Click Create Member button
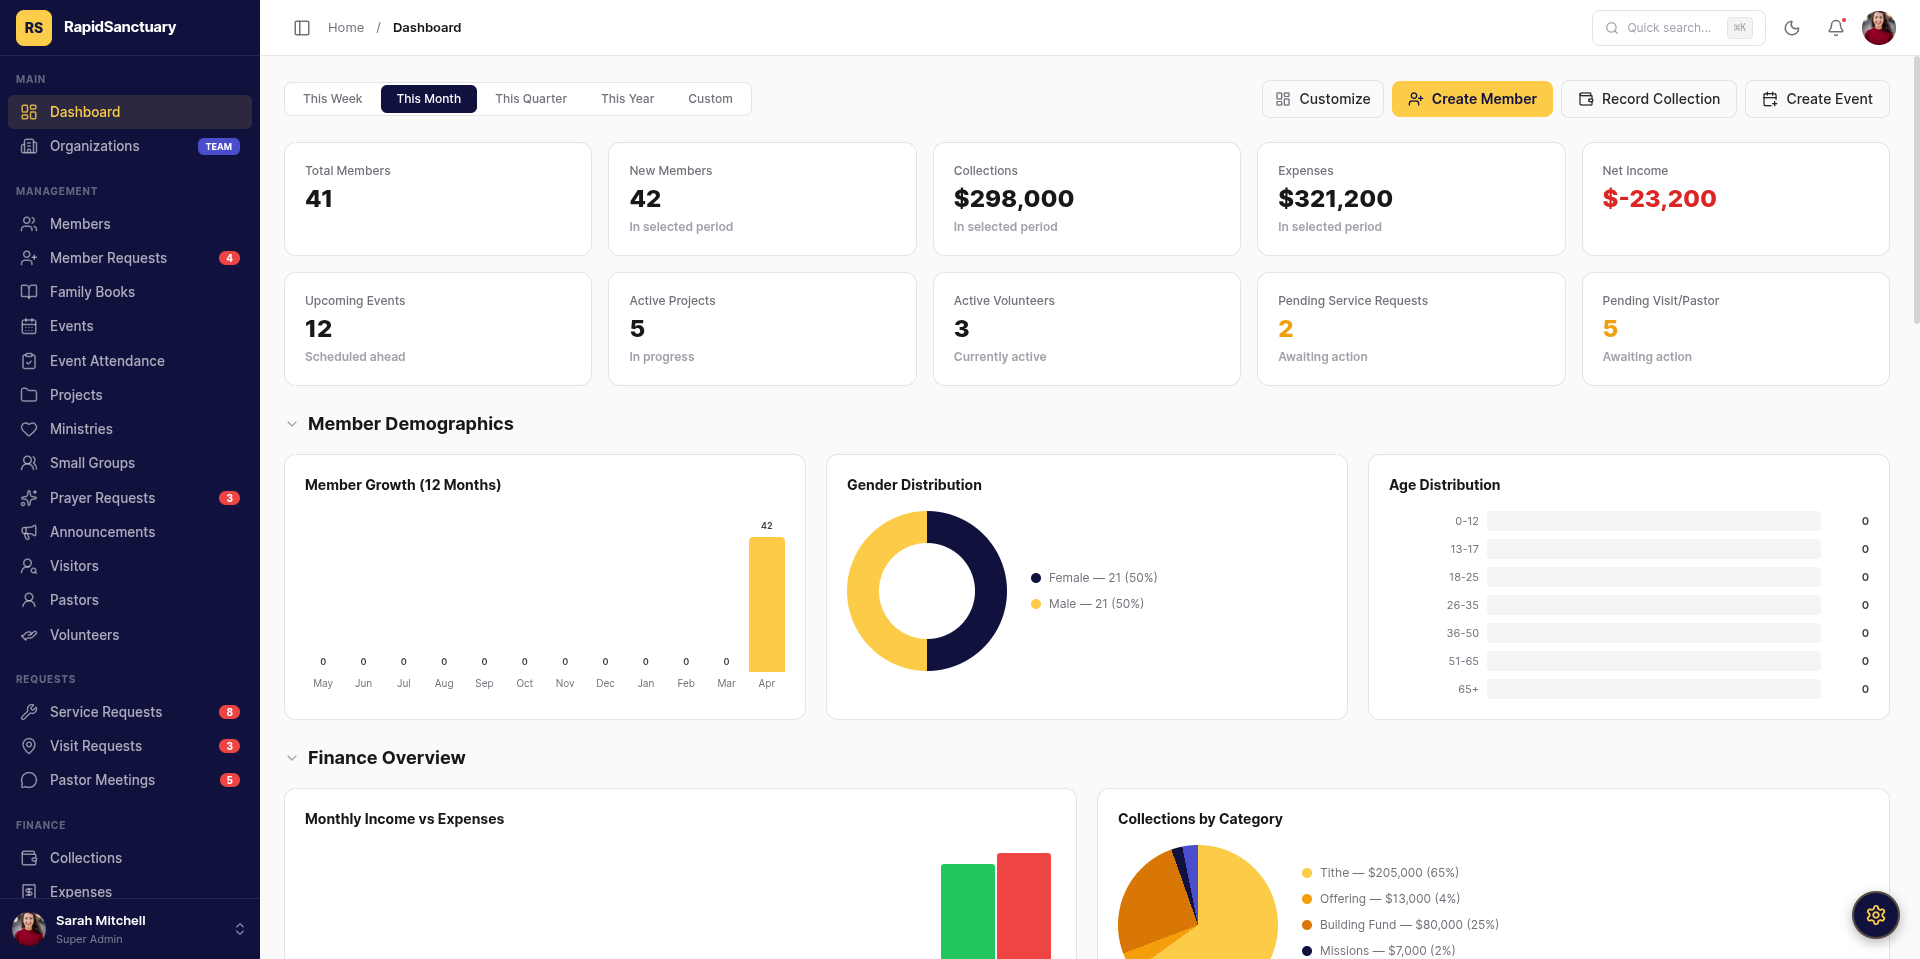The image size is (1920, 959). coord(1472,99)
